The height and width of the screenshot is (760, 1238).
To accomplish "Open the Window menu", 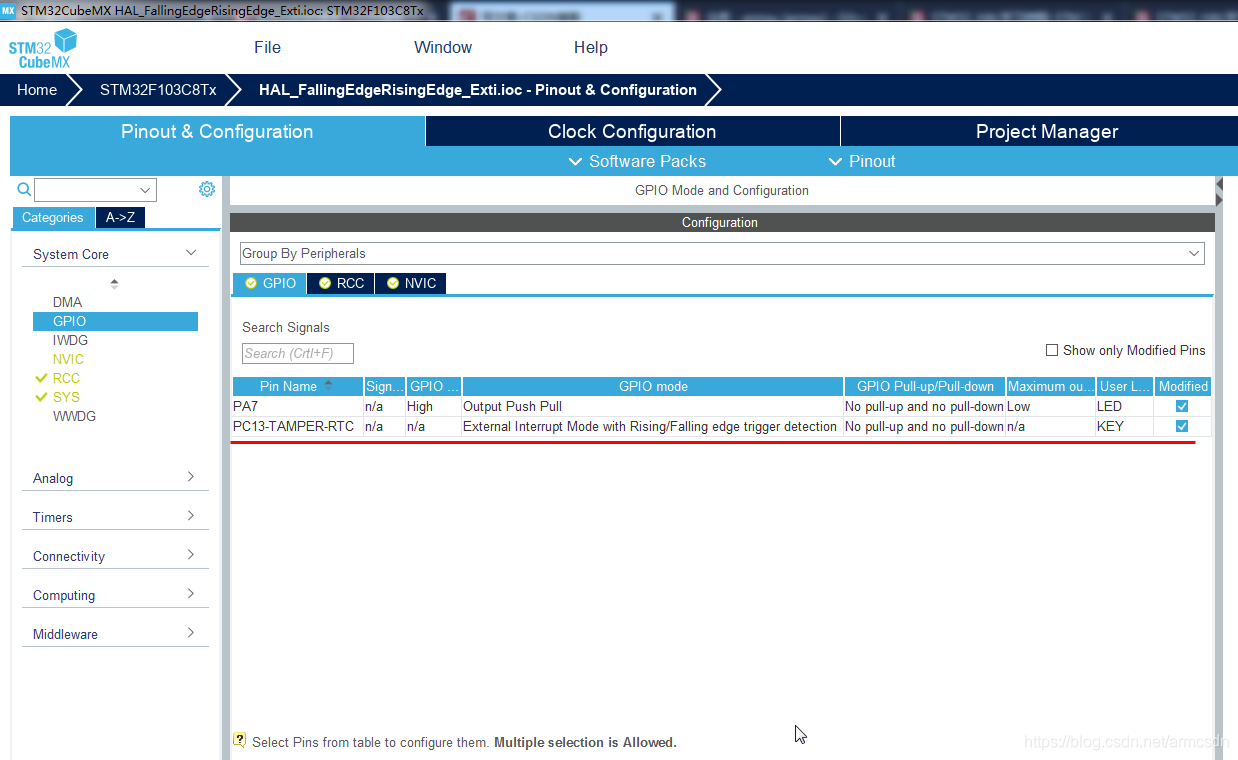I will pyautogui.click(x=443, y=47).
